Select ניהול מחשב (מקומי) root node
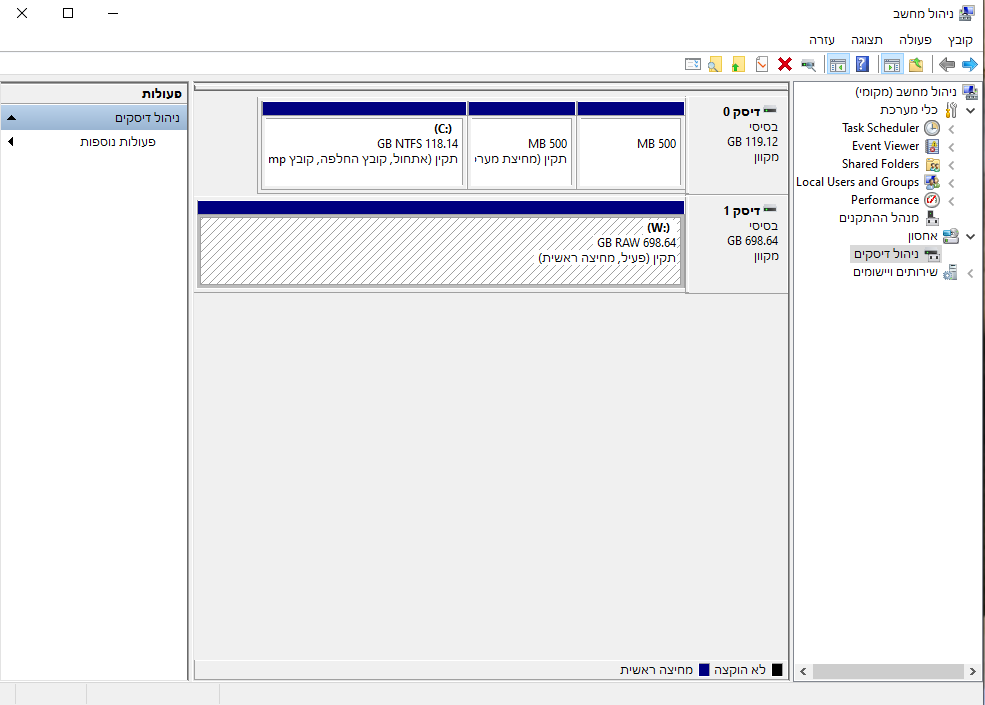Screen dimensions: 985x705 (x=906, y=92)
